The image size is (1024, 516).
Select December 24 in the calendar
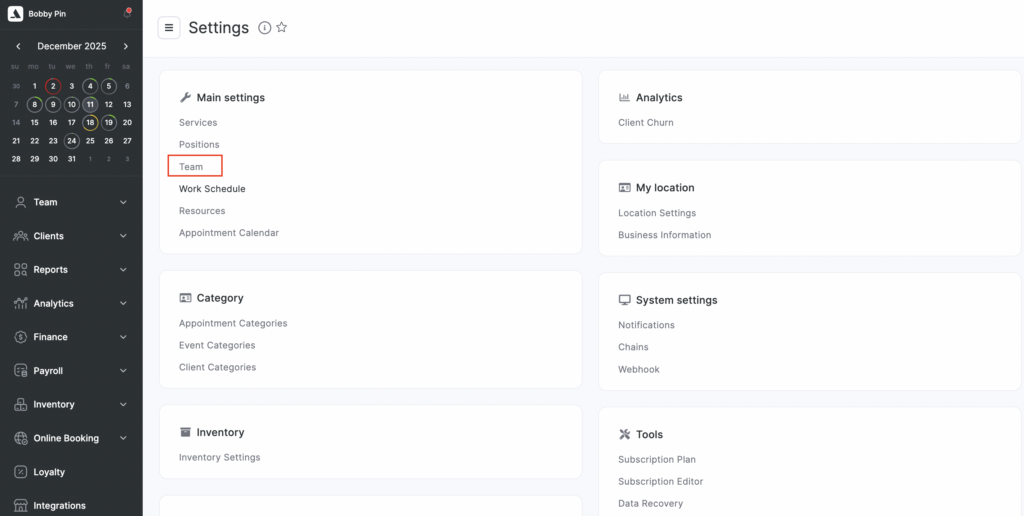(x=72, y=141)
